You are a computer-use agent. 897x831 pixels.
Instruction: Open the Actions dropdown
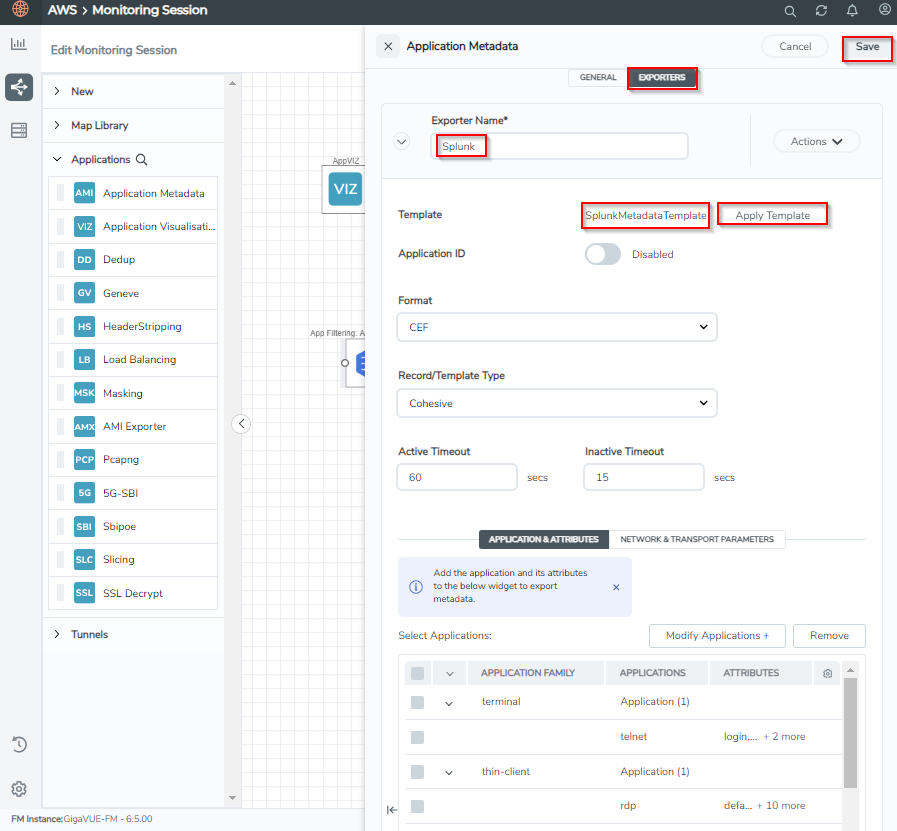tap(816, 141)
